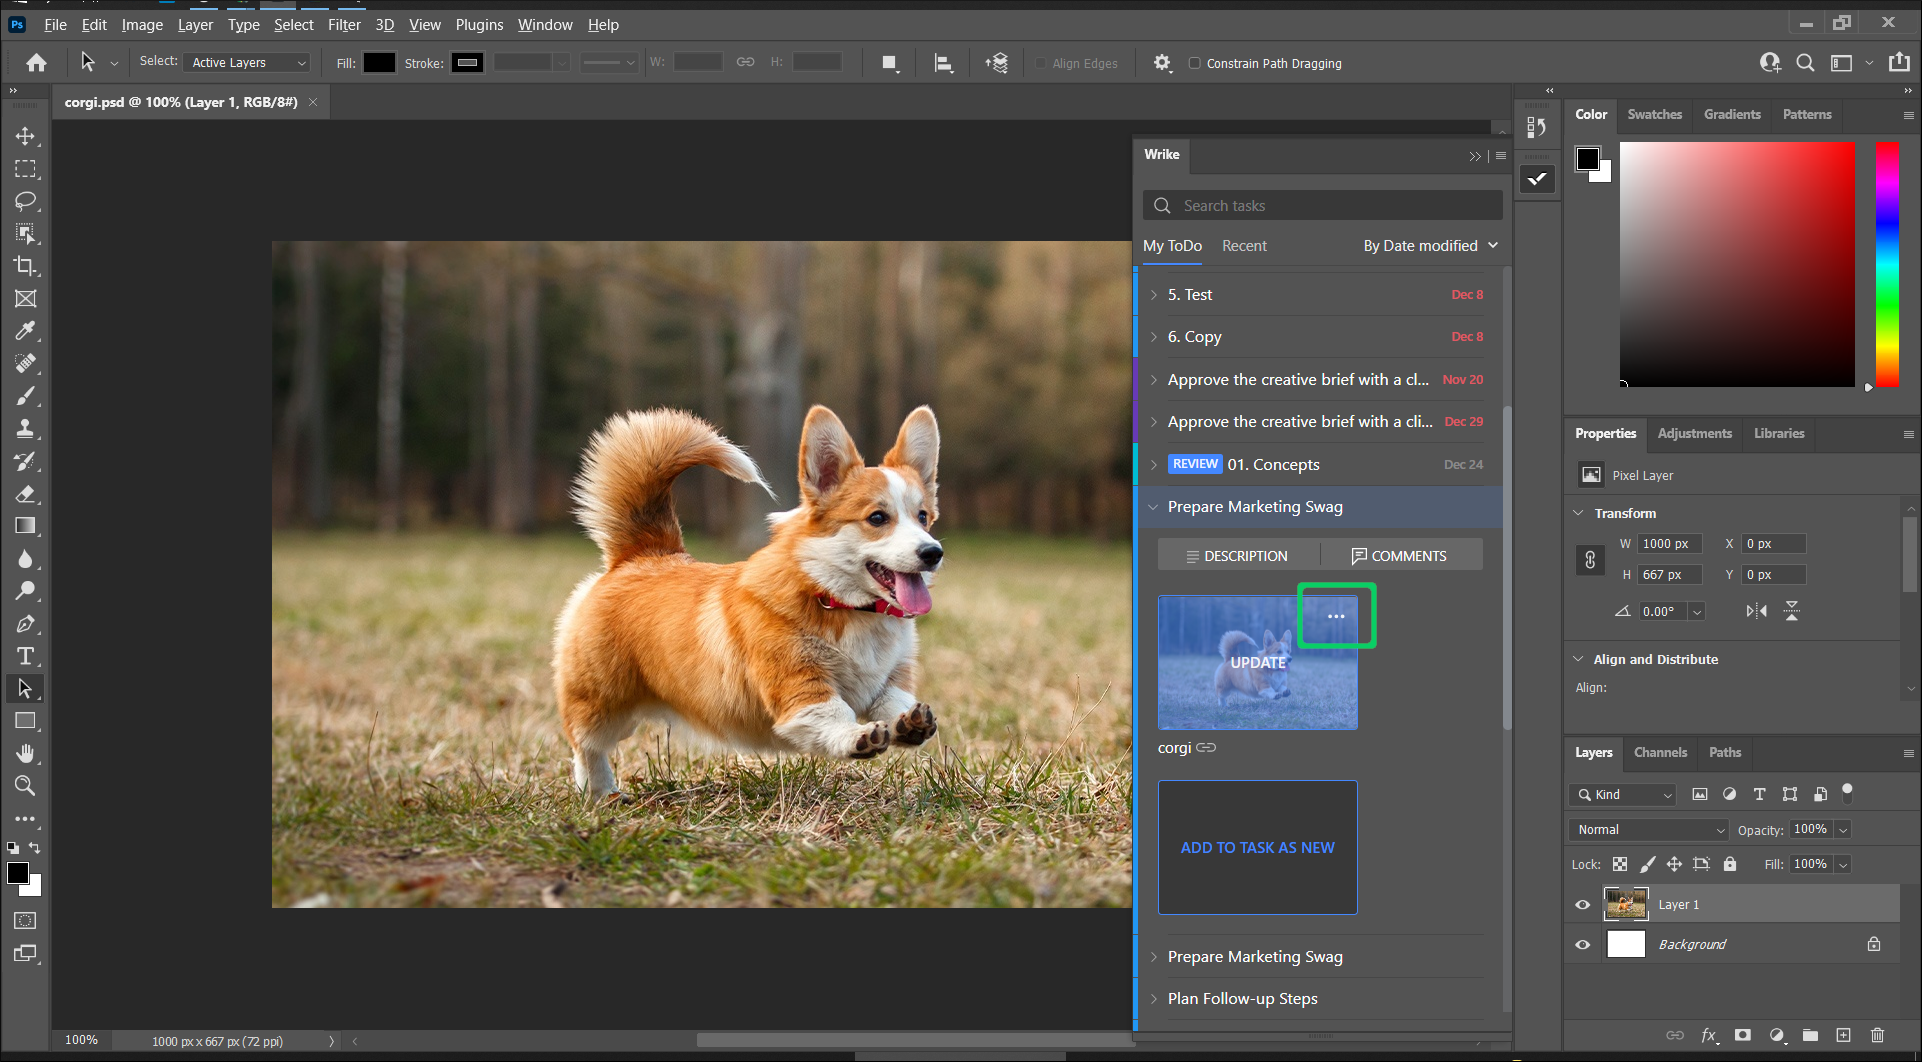Hide the Background layer
Screen dimensions: 1922x1062
click(1583, 944)
